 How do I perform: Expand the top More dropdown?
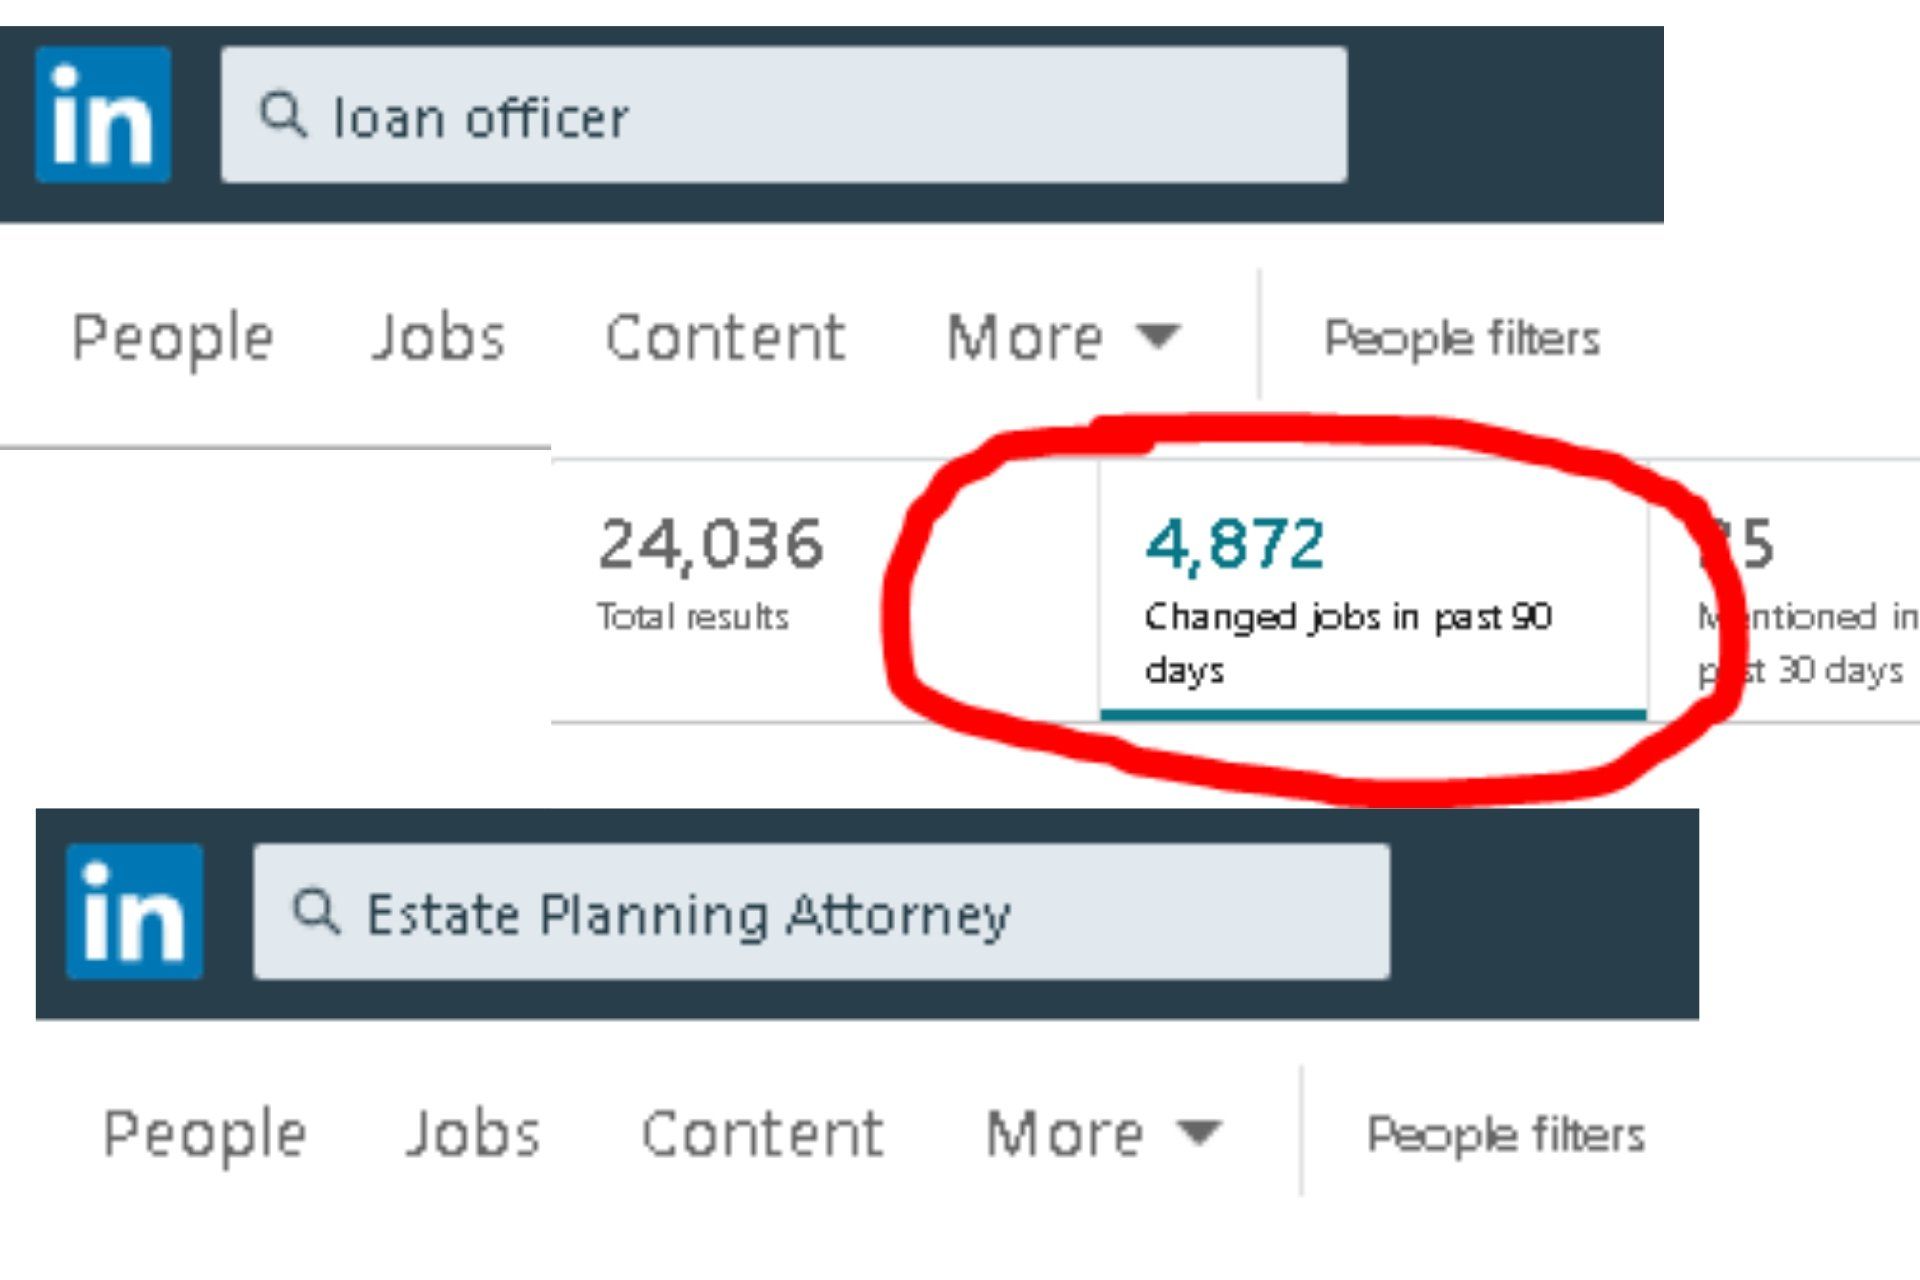[1064, 337]
